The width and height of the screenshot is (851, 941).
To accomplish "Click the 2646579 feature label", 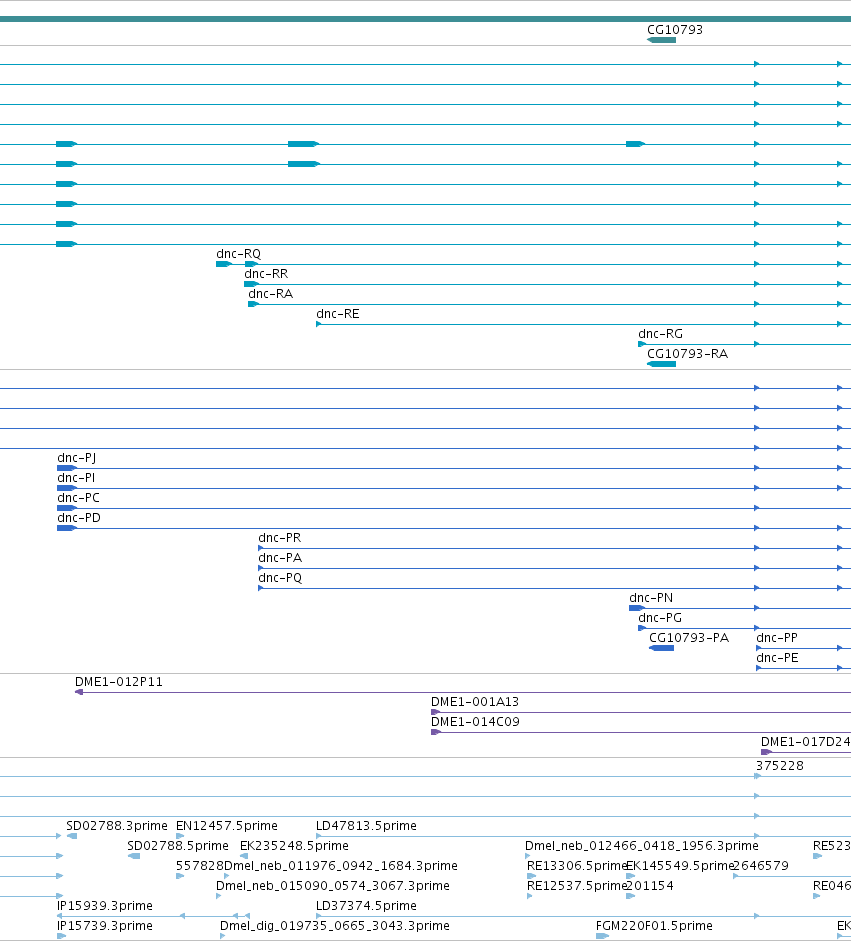I will click(761, 866).
